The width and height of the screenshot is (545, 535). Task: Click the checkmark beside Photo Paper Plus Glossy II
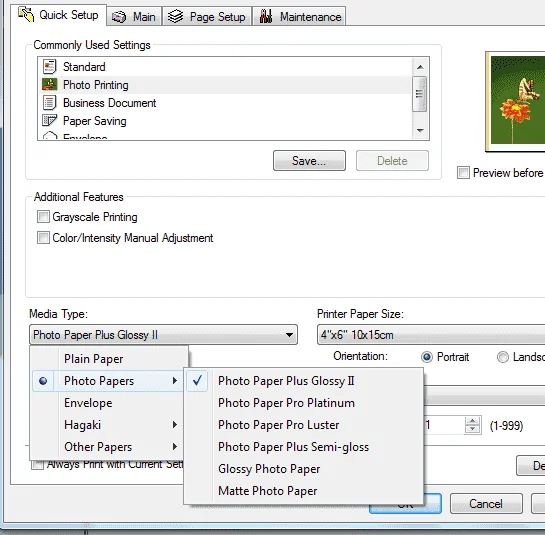pos(197,381)
